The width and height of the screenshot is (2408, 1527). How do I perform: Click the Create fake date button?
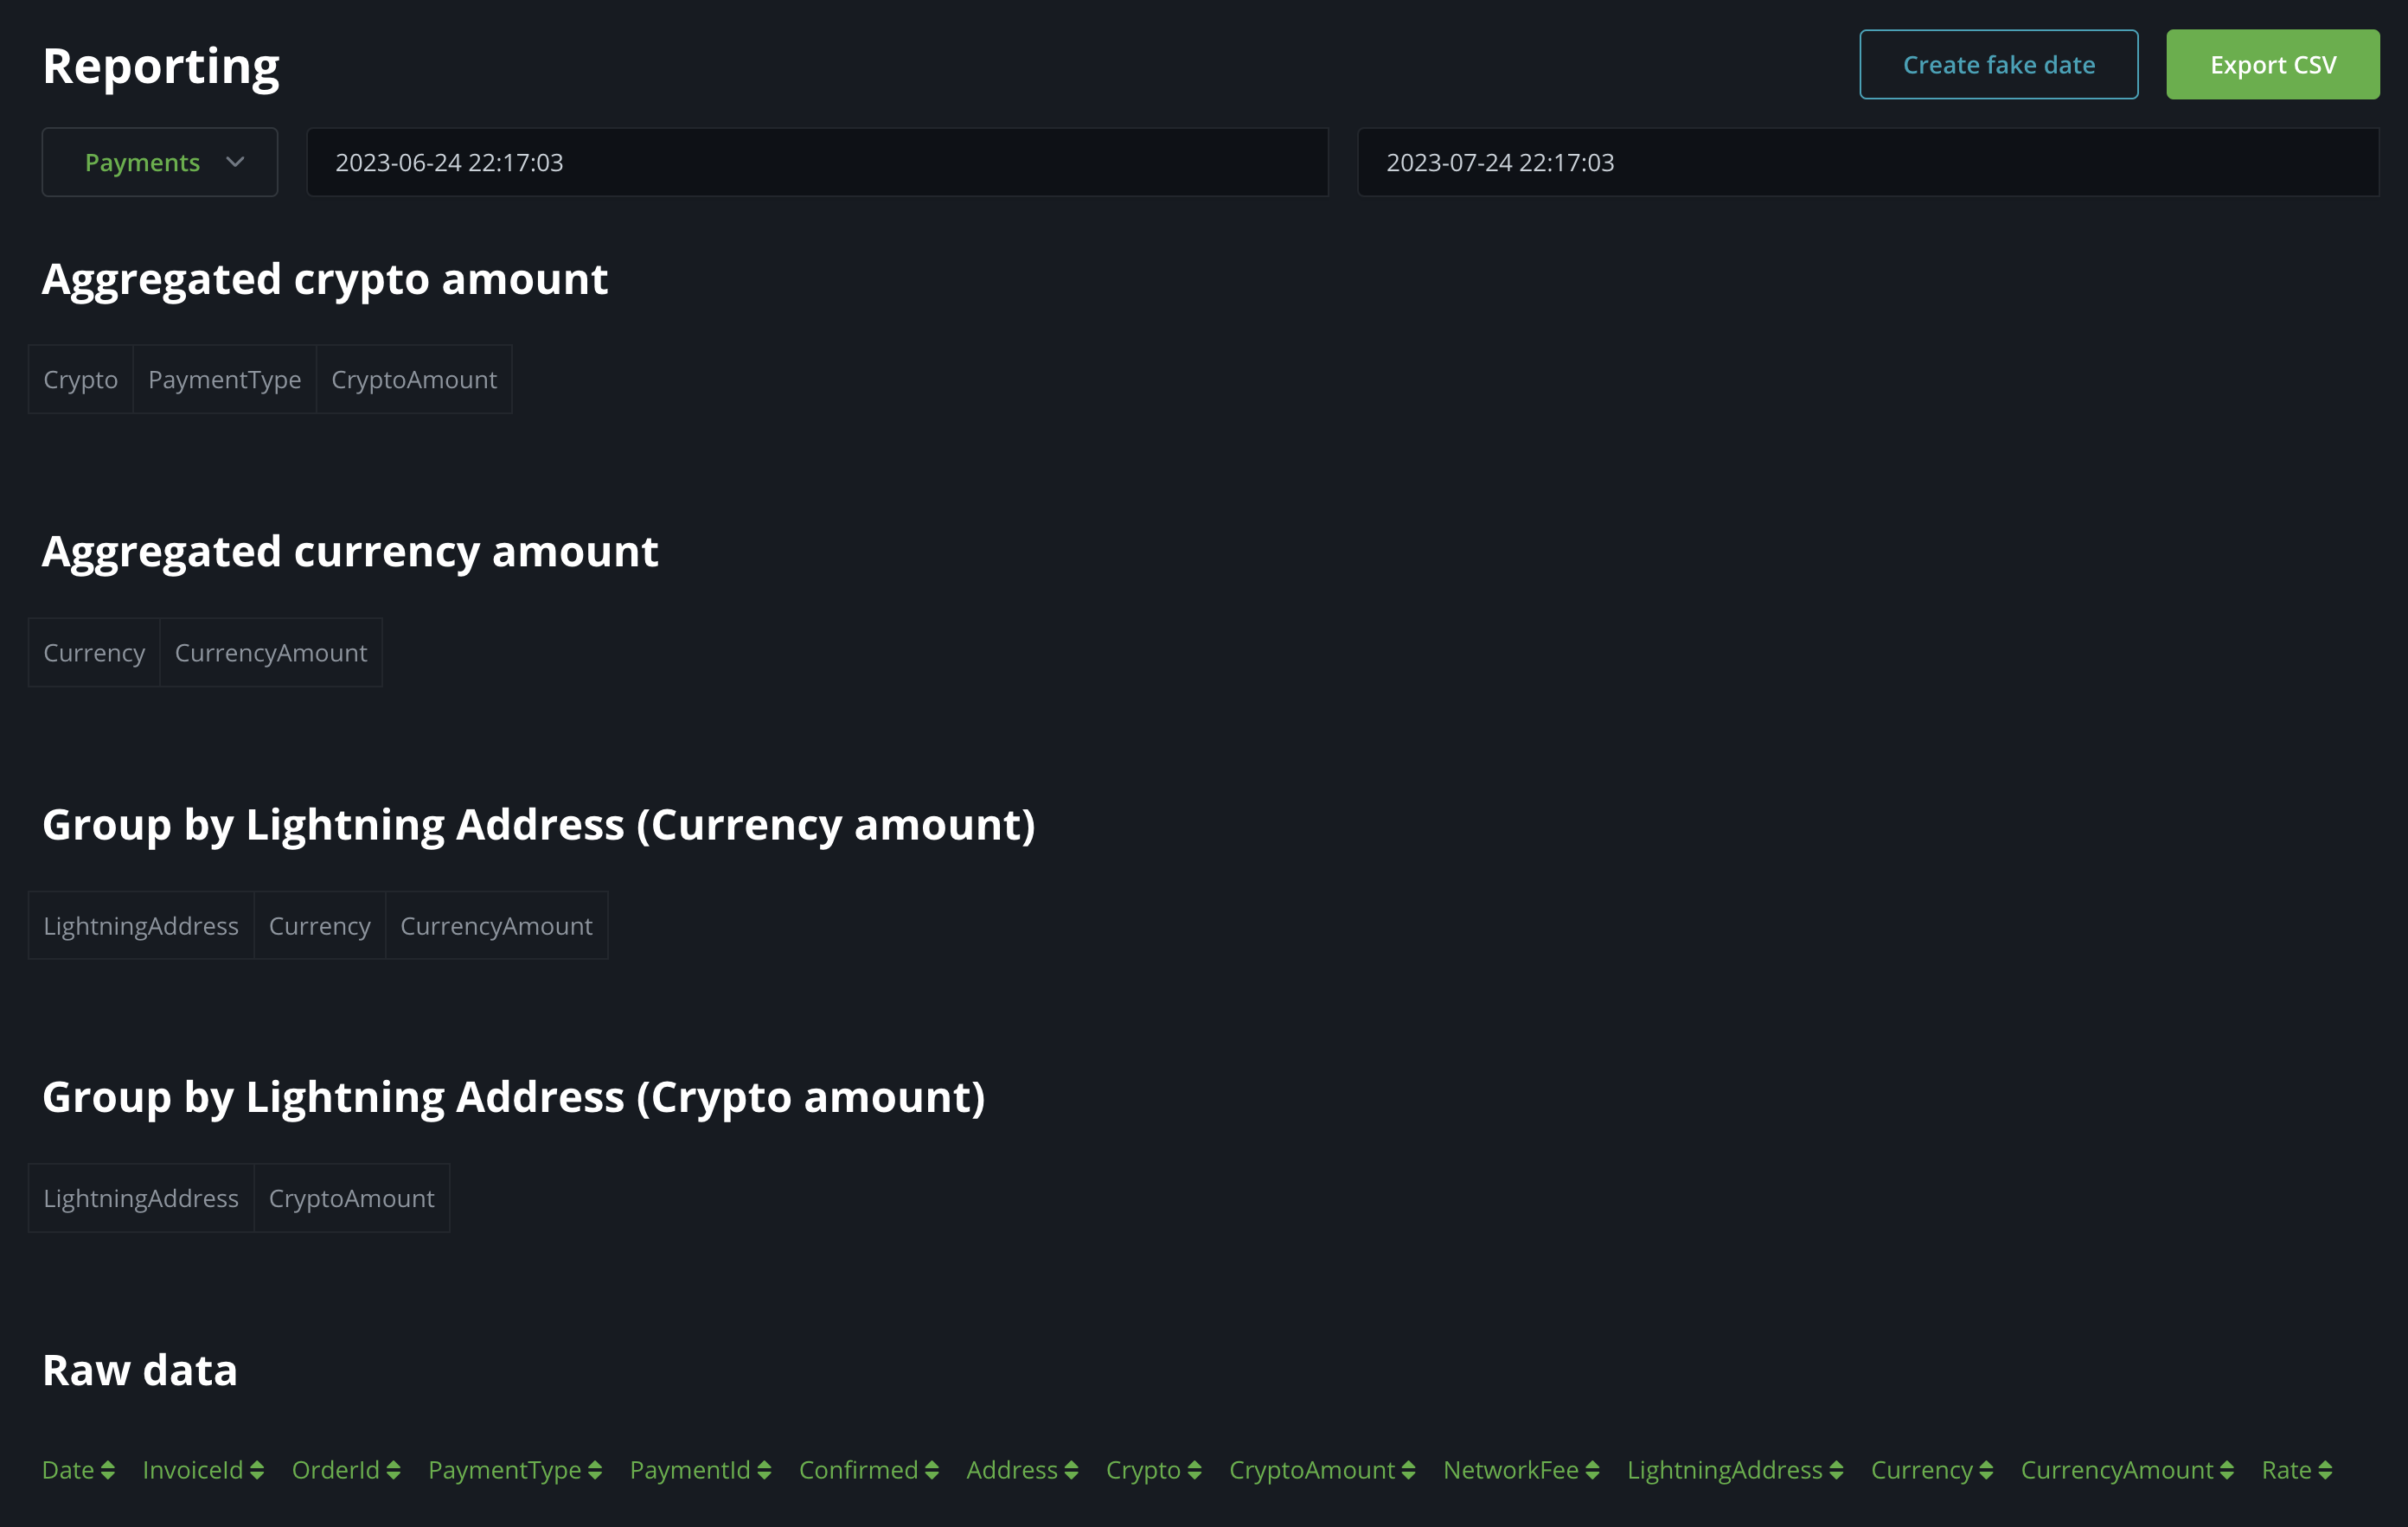pos(1998,64)
